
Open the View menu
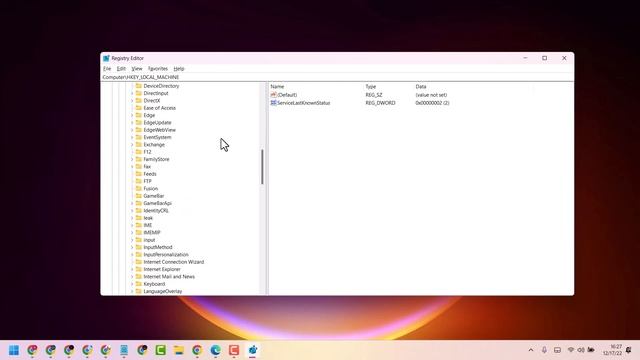click(x=137, y=69)
